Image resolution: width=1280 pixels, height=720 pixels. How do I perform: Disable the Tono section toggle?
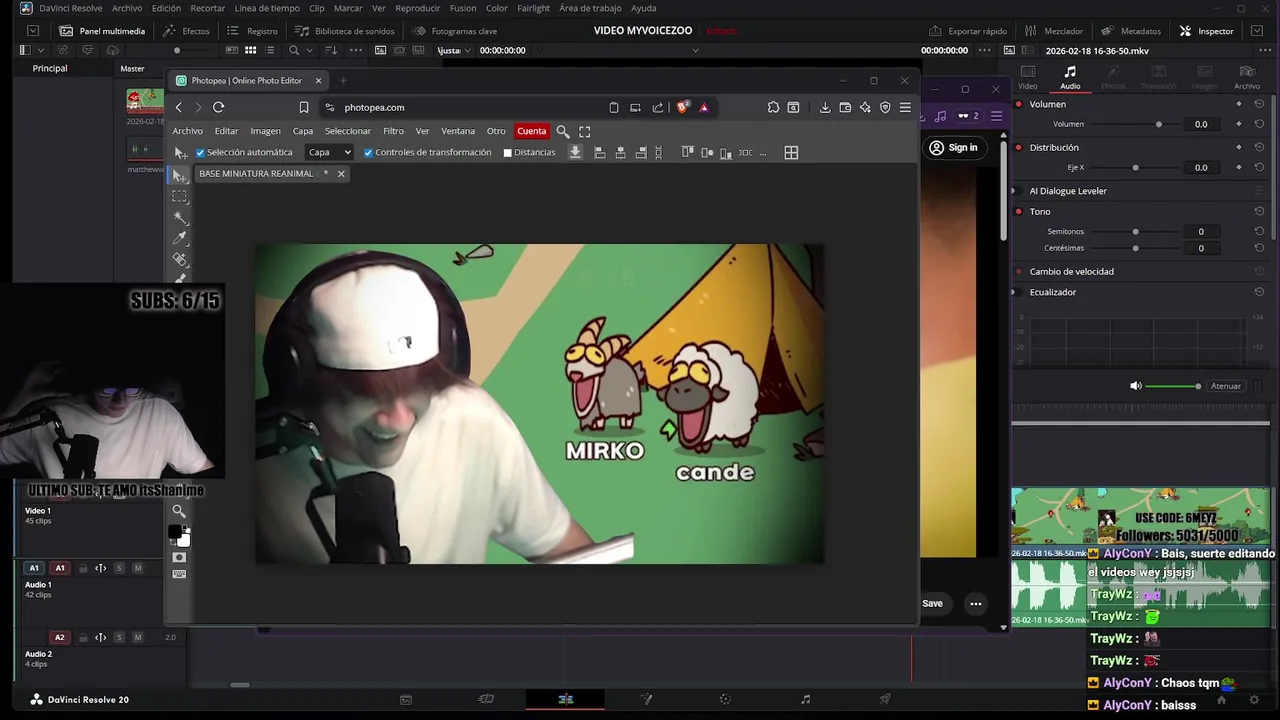pyautogui.click(x=1019, y=211)
